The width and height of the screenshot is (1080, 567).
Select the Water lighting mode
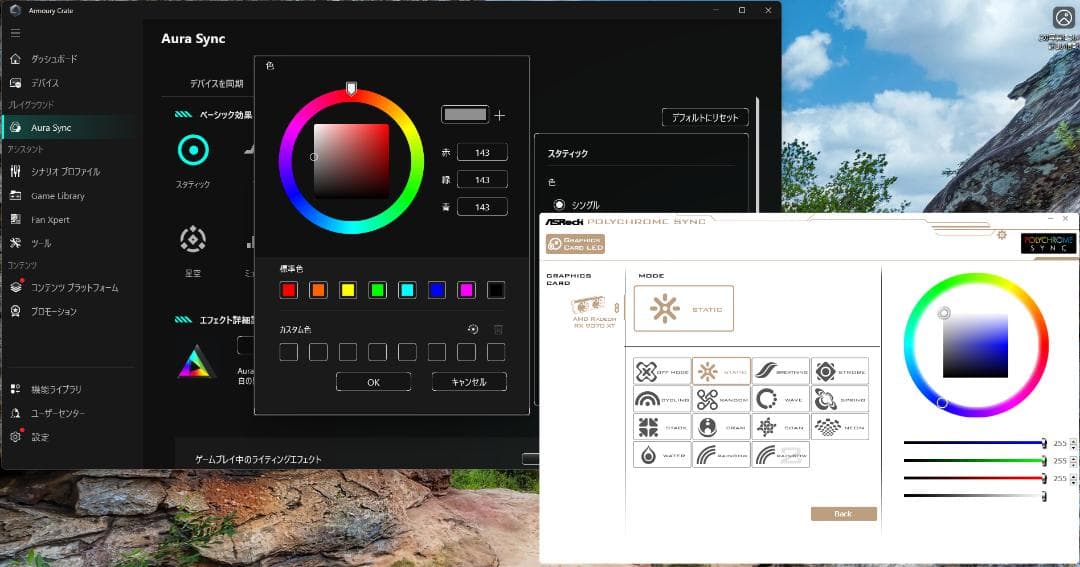tap(662, 455)
